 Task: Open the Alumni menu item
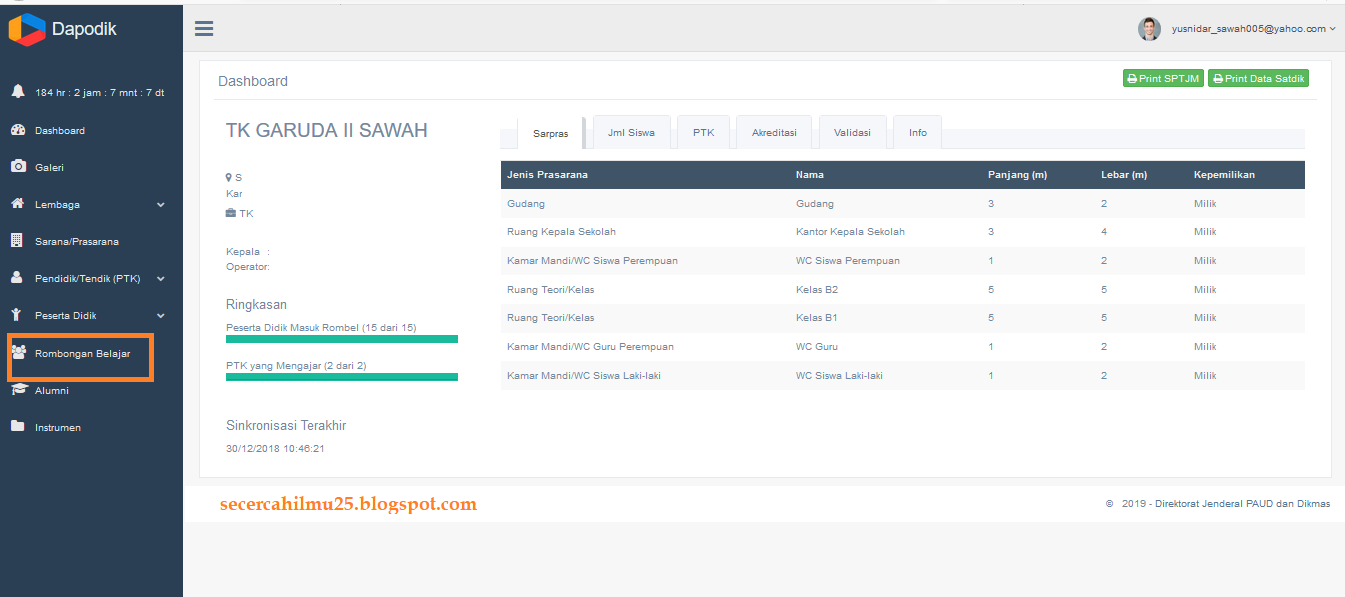tap(52, 390)
